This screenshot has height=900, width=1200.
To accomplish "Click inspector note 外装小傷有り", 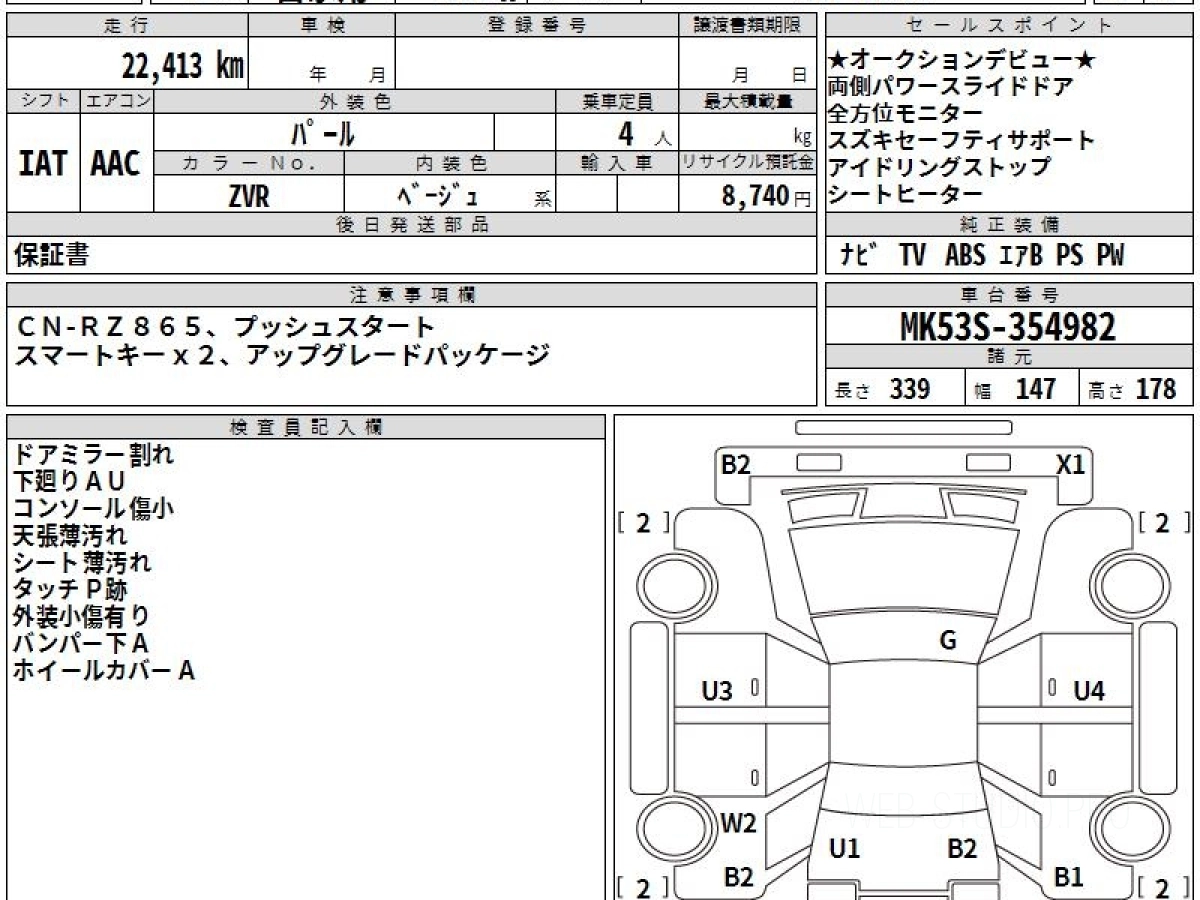I will pos(82,617).
